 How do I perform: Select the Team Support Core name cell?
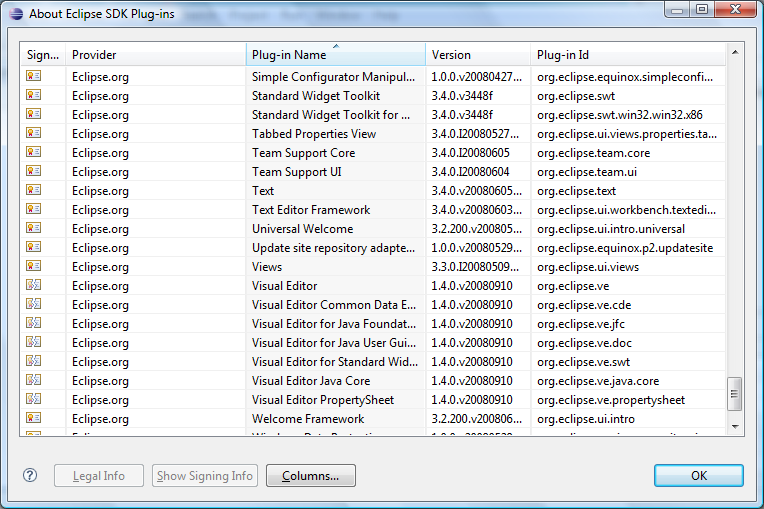click(304, 153)
